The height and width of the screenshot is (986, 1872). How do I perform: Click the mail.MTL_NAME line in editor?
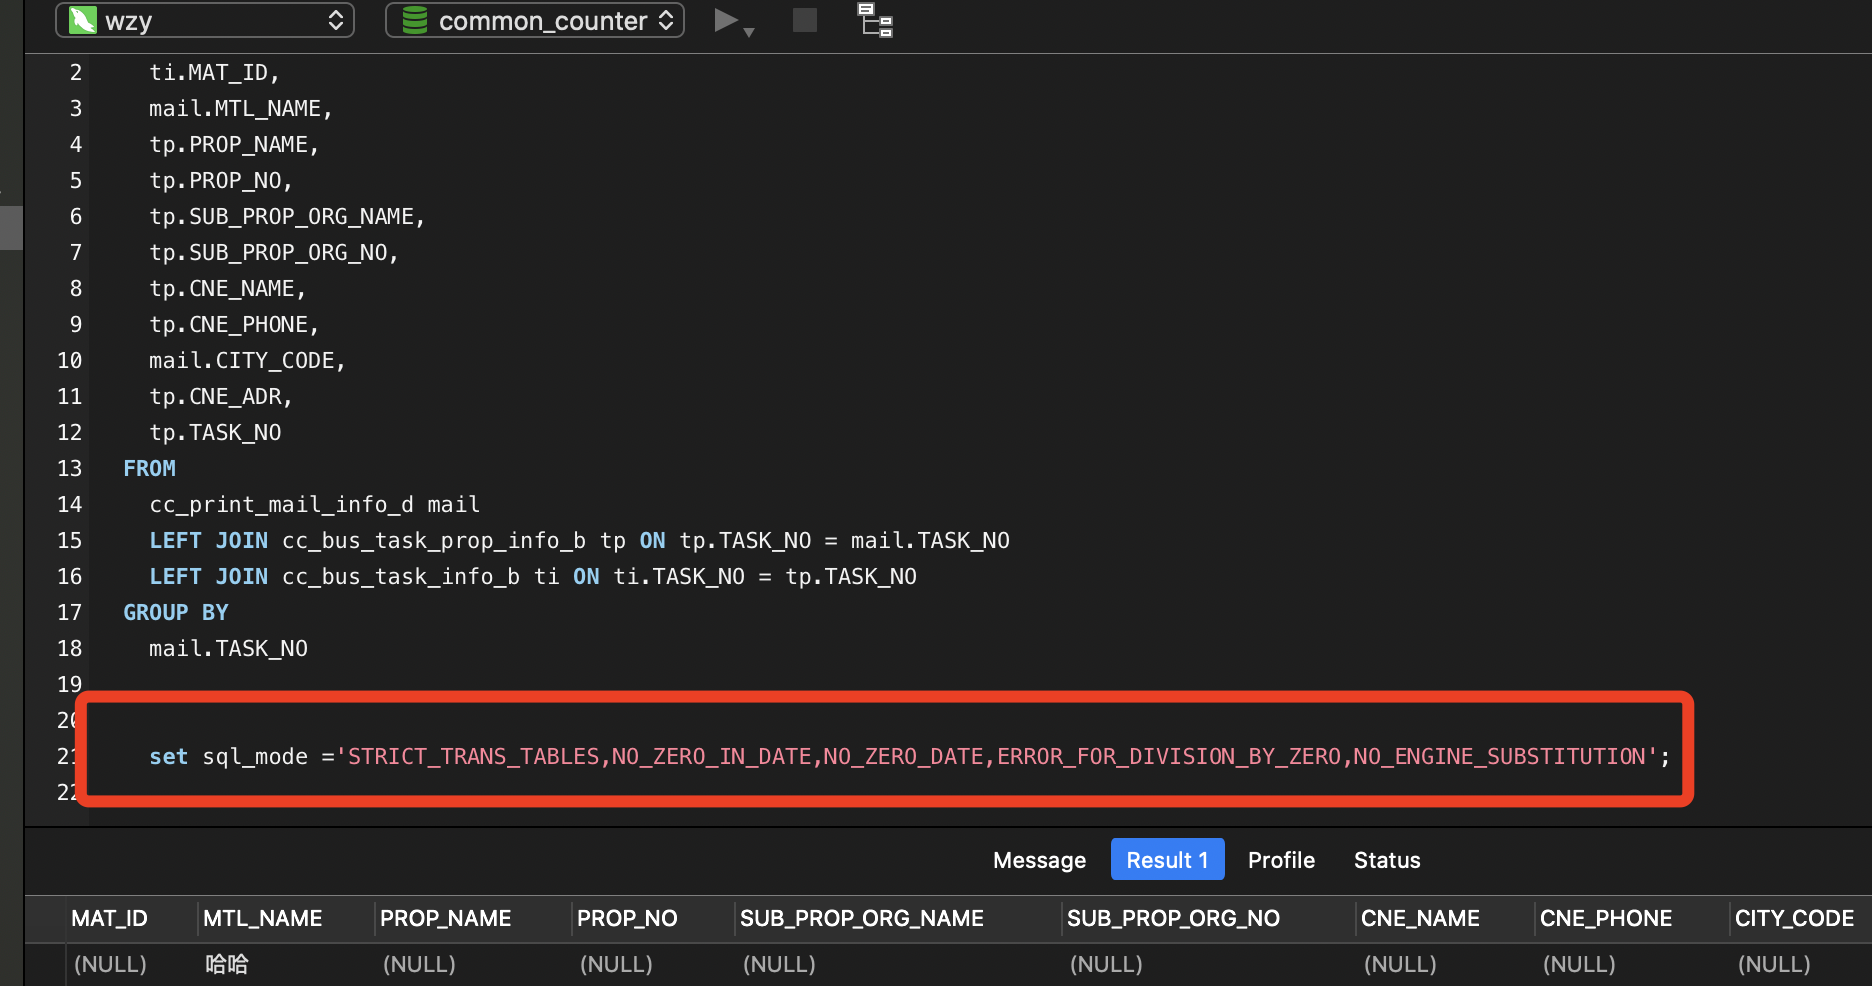click(240, 108)
